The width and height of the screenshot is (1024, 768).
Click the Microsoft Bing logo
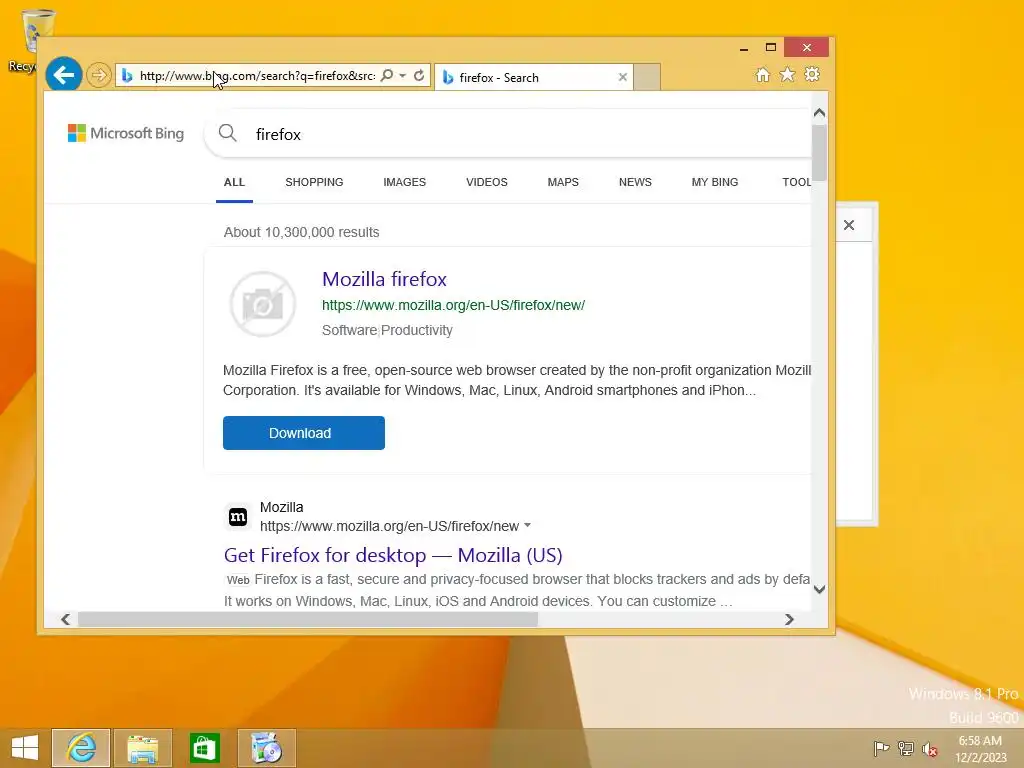point(125,133)
